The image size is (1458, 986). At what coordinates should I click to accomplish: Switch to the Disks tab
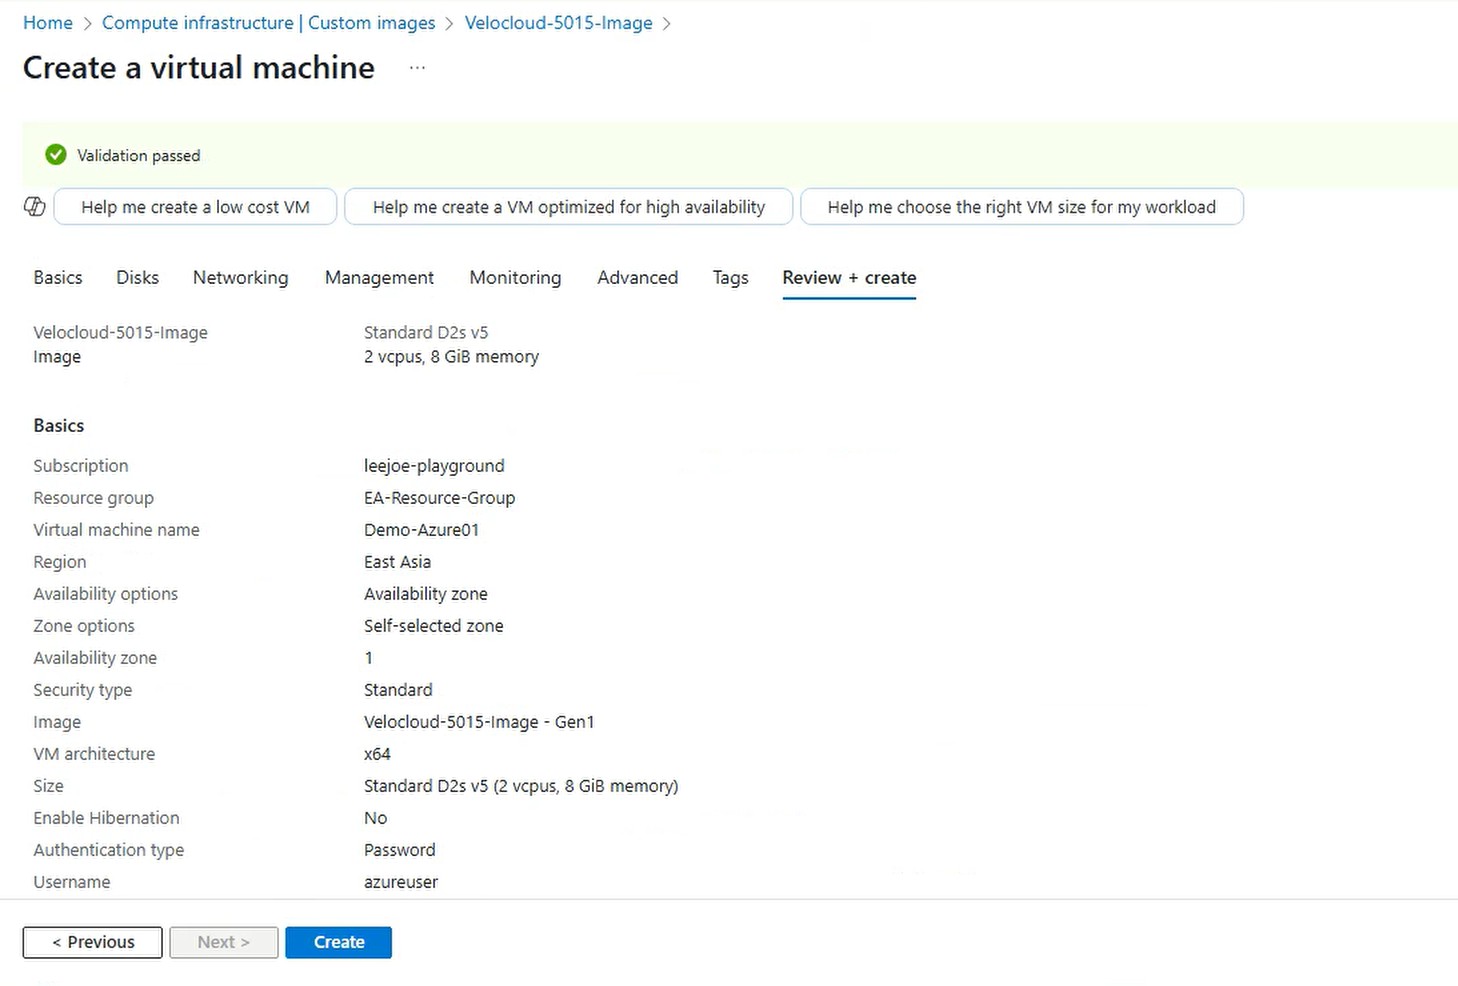click(x=138, y=278)
